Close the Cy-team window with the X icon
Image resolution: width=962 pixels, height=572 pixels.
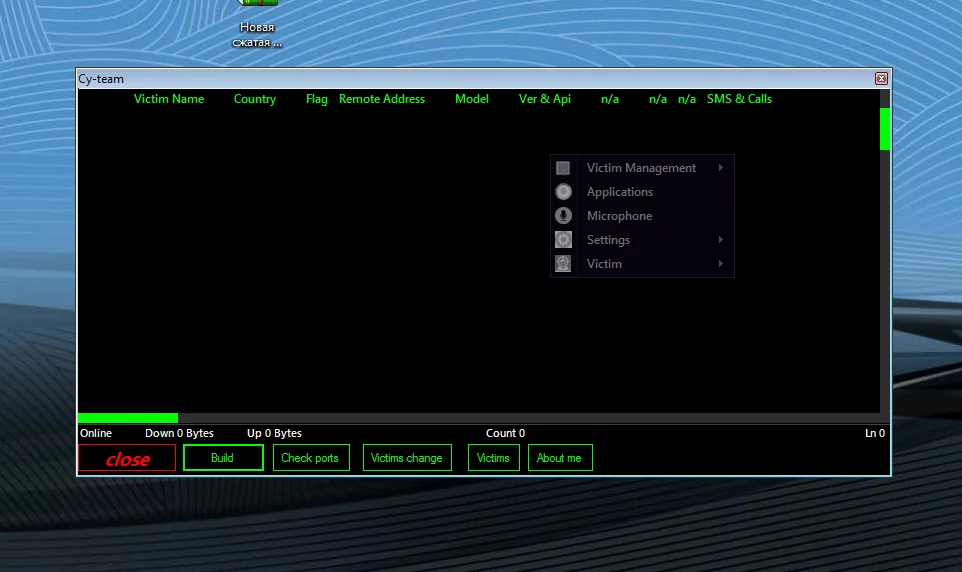click(x=881, y=79)
